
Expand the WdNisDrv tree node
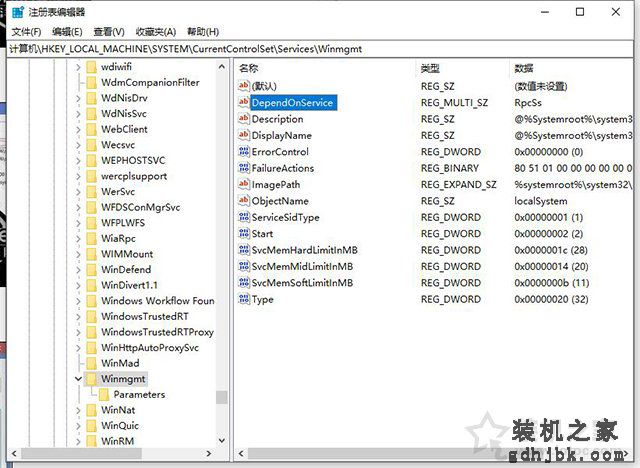(78, 98)
